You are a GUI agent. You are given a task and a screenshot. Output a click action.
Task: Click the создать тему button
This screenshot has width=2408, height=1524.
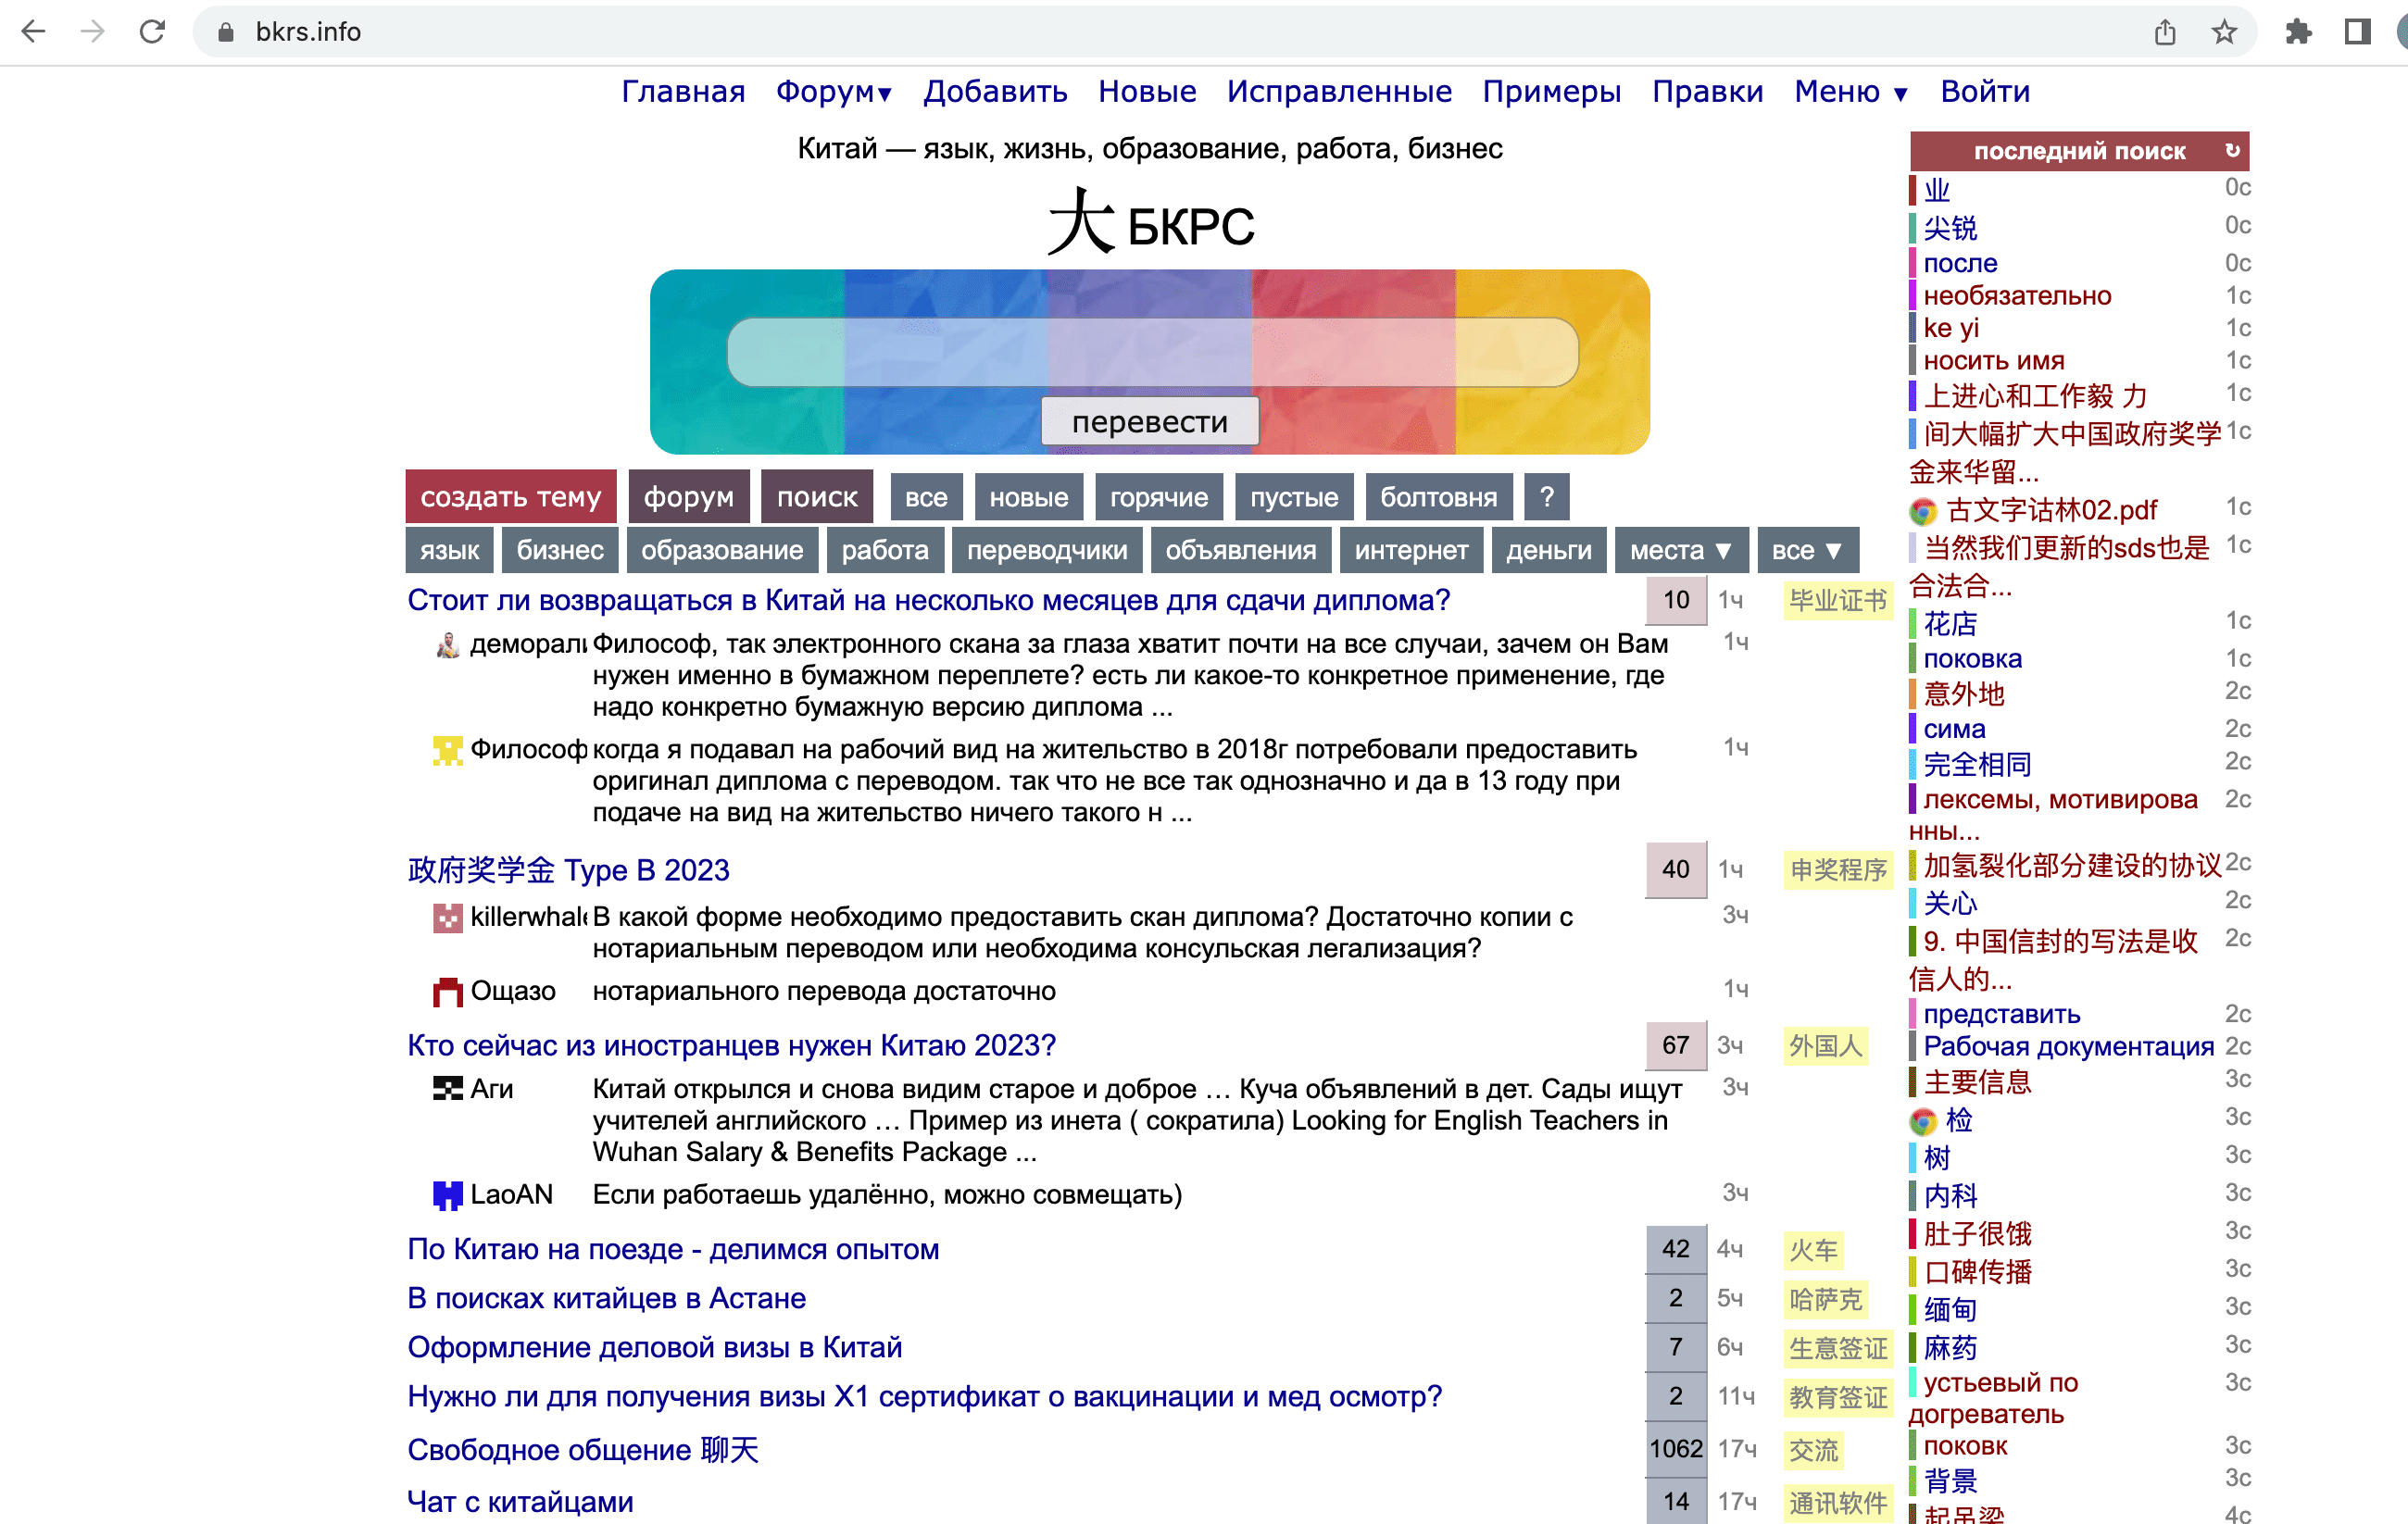pos(510,497)
